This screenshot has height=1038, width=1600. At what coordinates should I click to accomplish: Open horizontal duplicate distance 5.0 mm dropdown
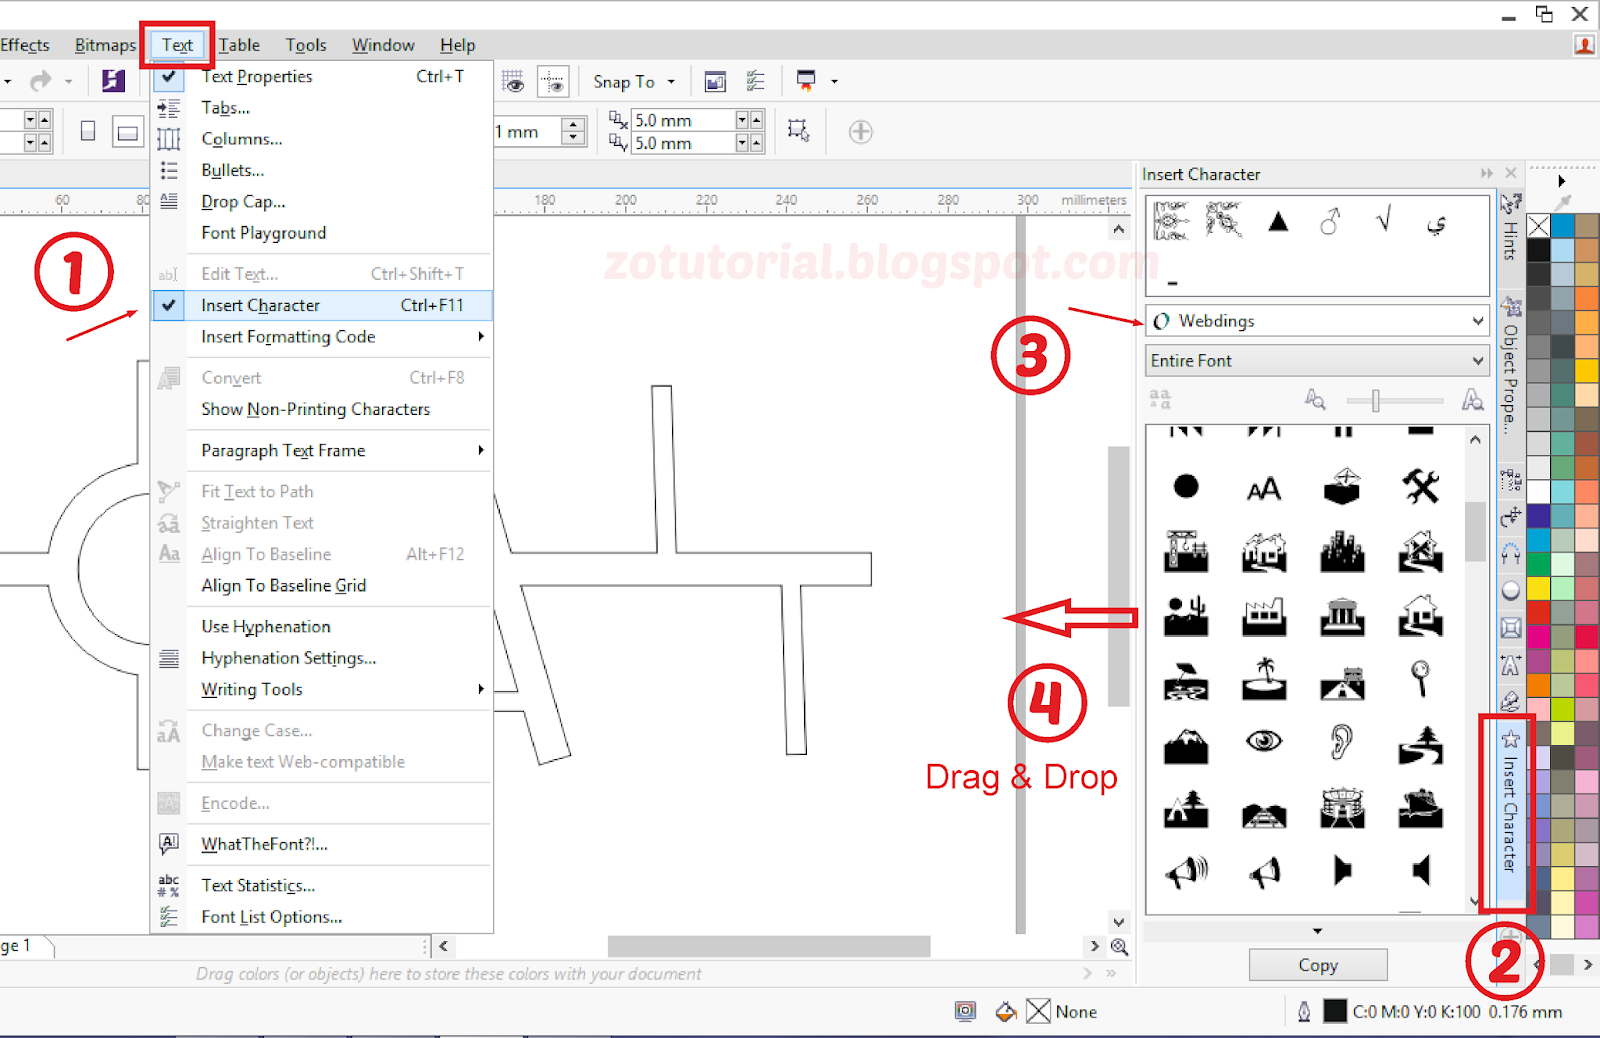click(742, 120)
